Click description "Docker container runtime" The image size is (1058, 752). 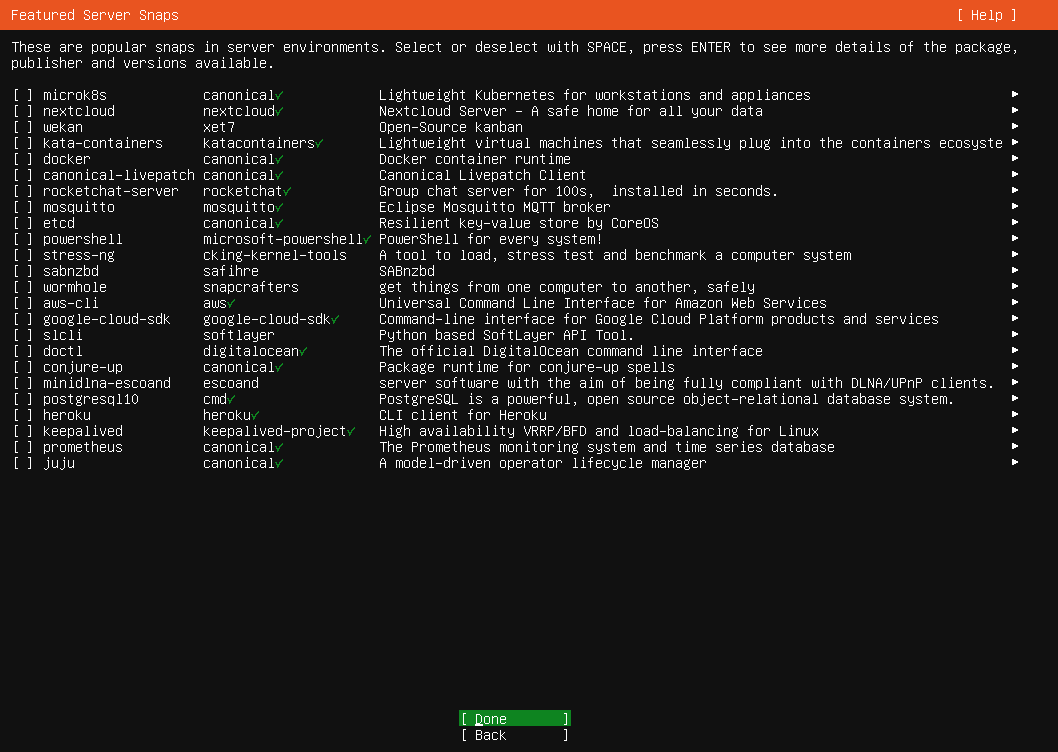click(x=474, y=159)
